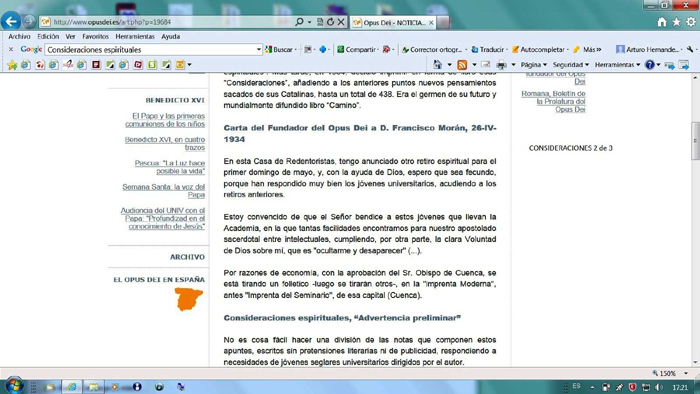The height and width of the screenshot is (394, 700).
Task: Click the yellow Add to Favorites star icon
Action: (x=12, y=65)
